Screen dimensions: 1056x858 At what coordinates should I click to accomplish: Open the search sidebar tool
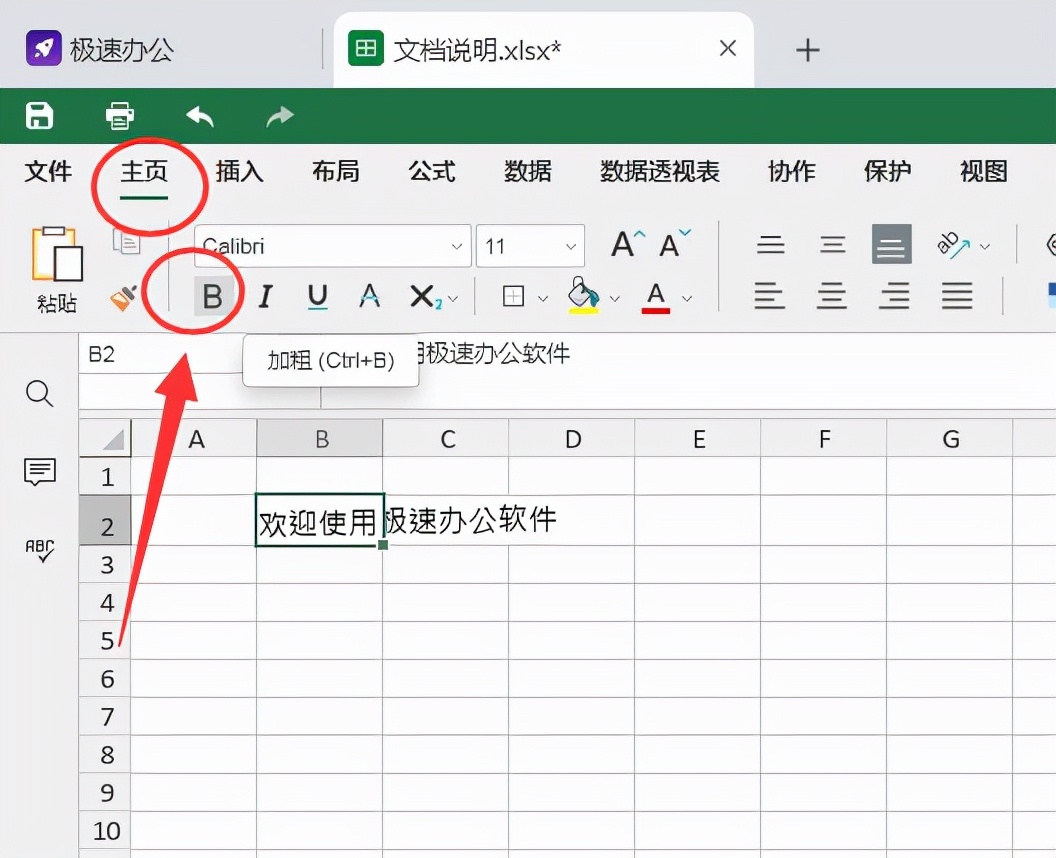(x=38, y=394)
